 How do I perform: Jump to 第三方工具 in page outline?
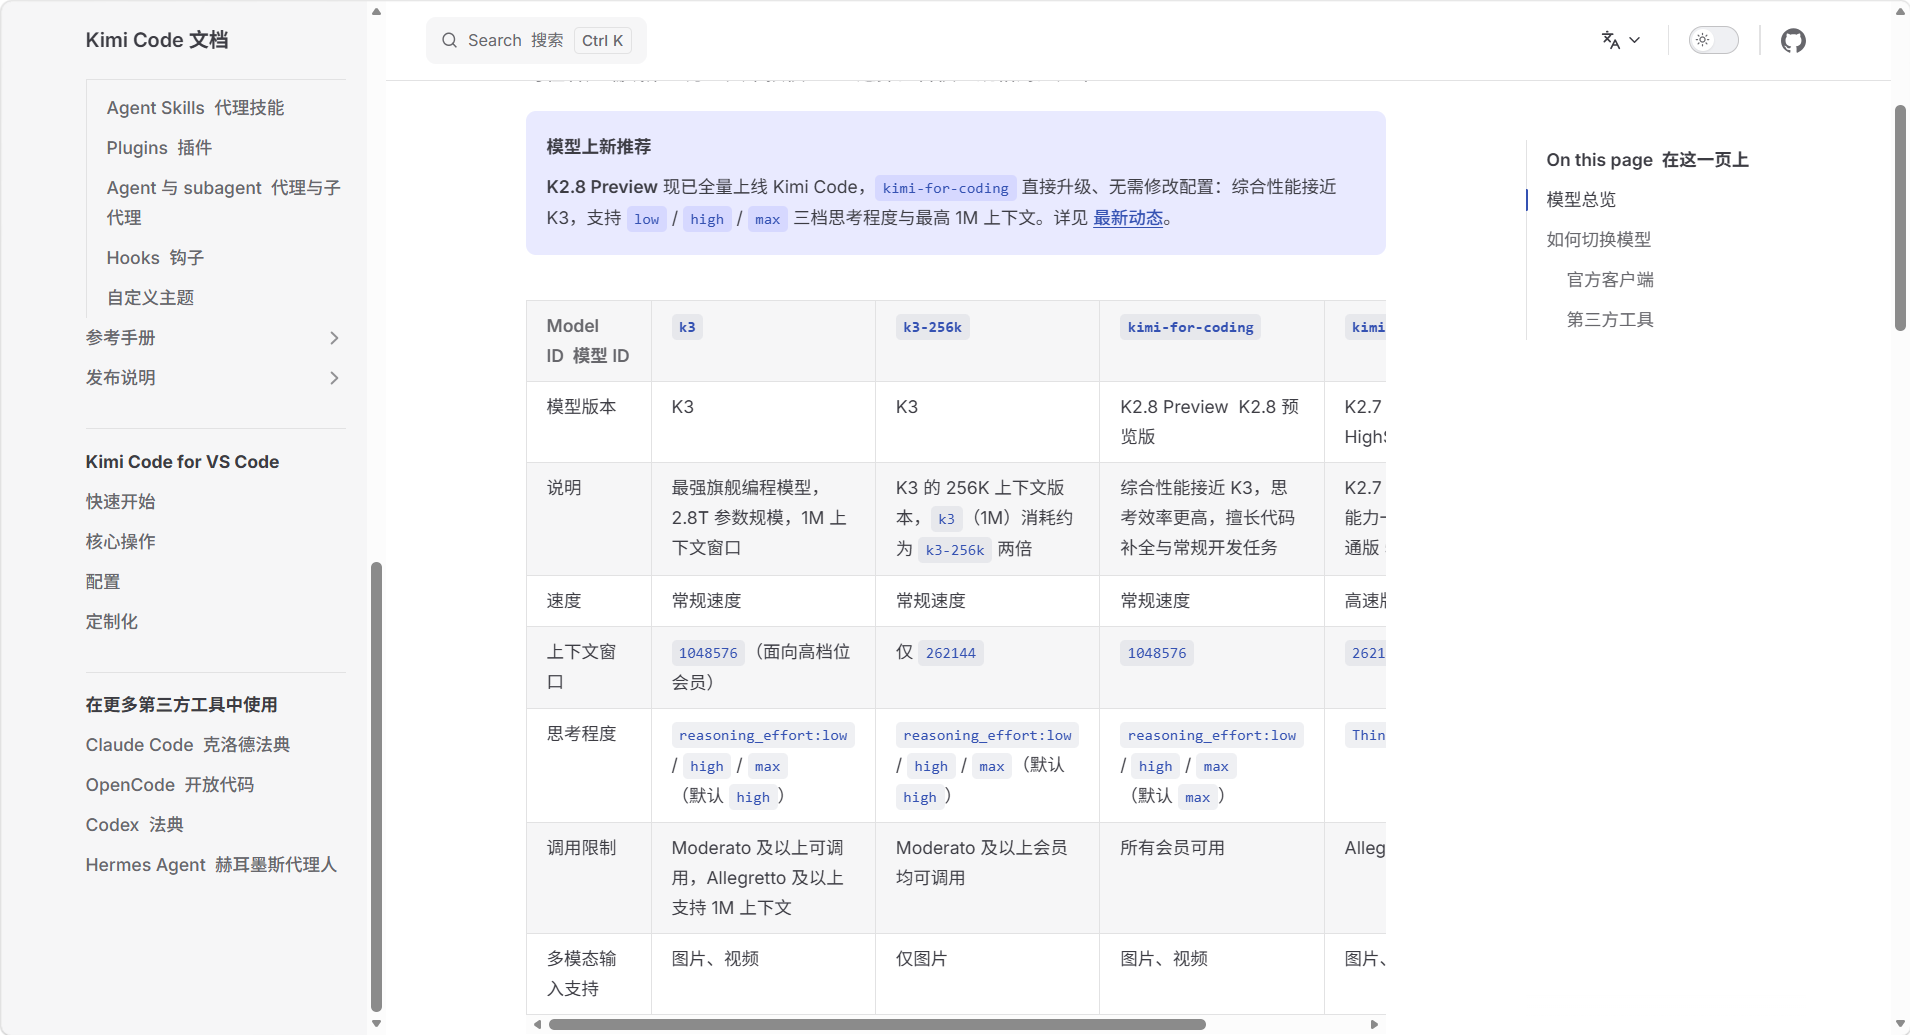[x=1610, y=320]
